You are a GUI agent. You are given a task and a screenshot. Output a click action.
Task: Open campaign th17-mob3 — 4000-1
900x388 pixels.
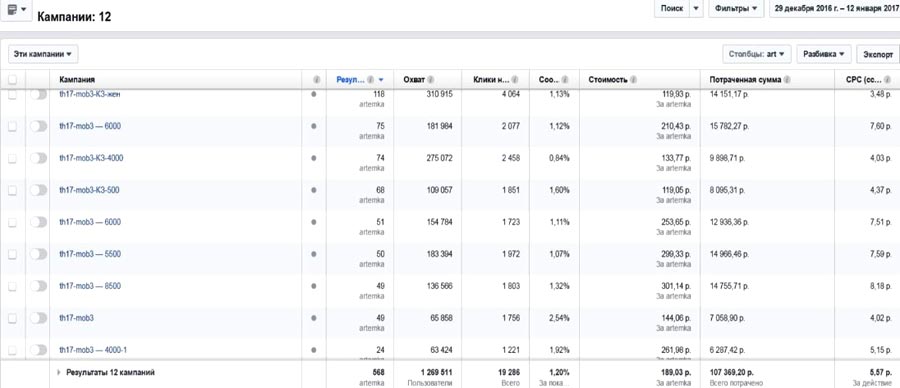pos(93,350)
